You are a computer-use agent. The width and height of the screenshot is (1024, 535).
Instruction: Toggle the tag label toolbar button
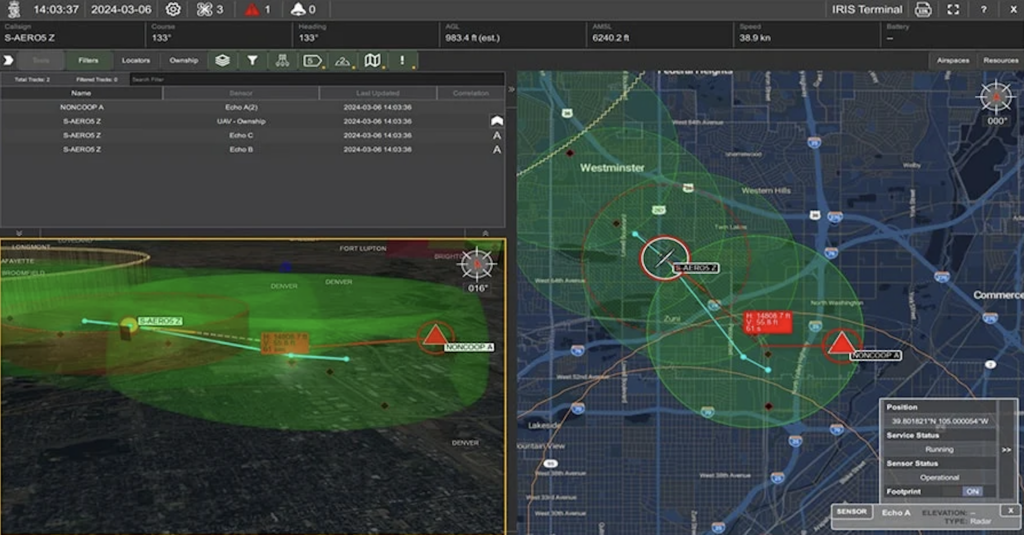point(313,61)
